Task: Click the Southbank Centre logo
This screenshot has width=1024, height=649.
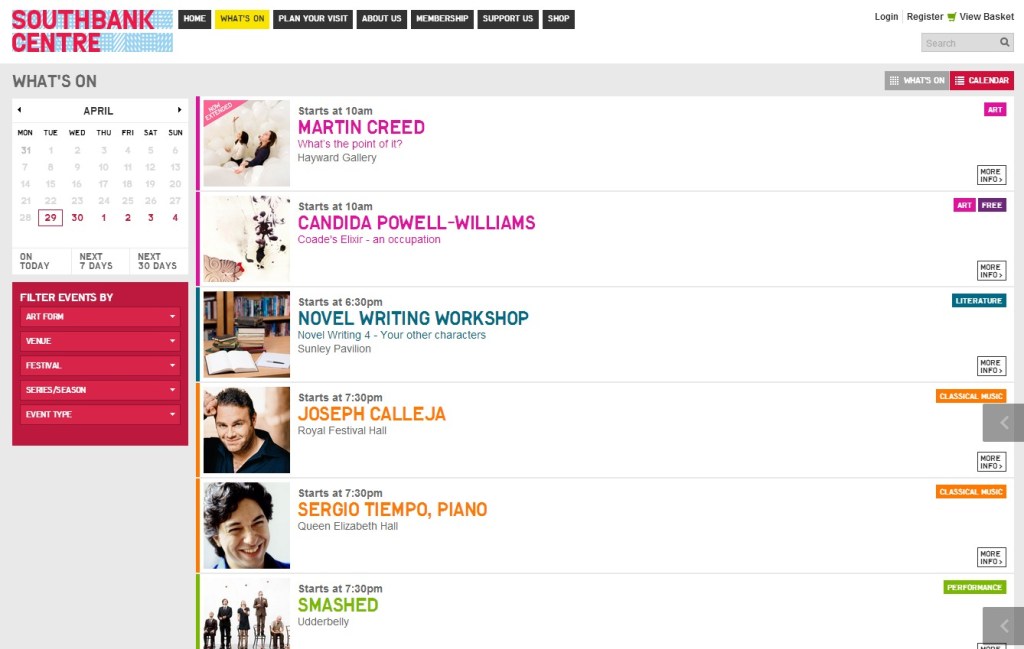Action: click(92, 31)
